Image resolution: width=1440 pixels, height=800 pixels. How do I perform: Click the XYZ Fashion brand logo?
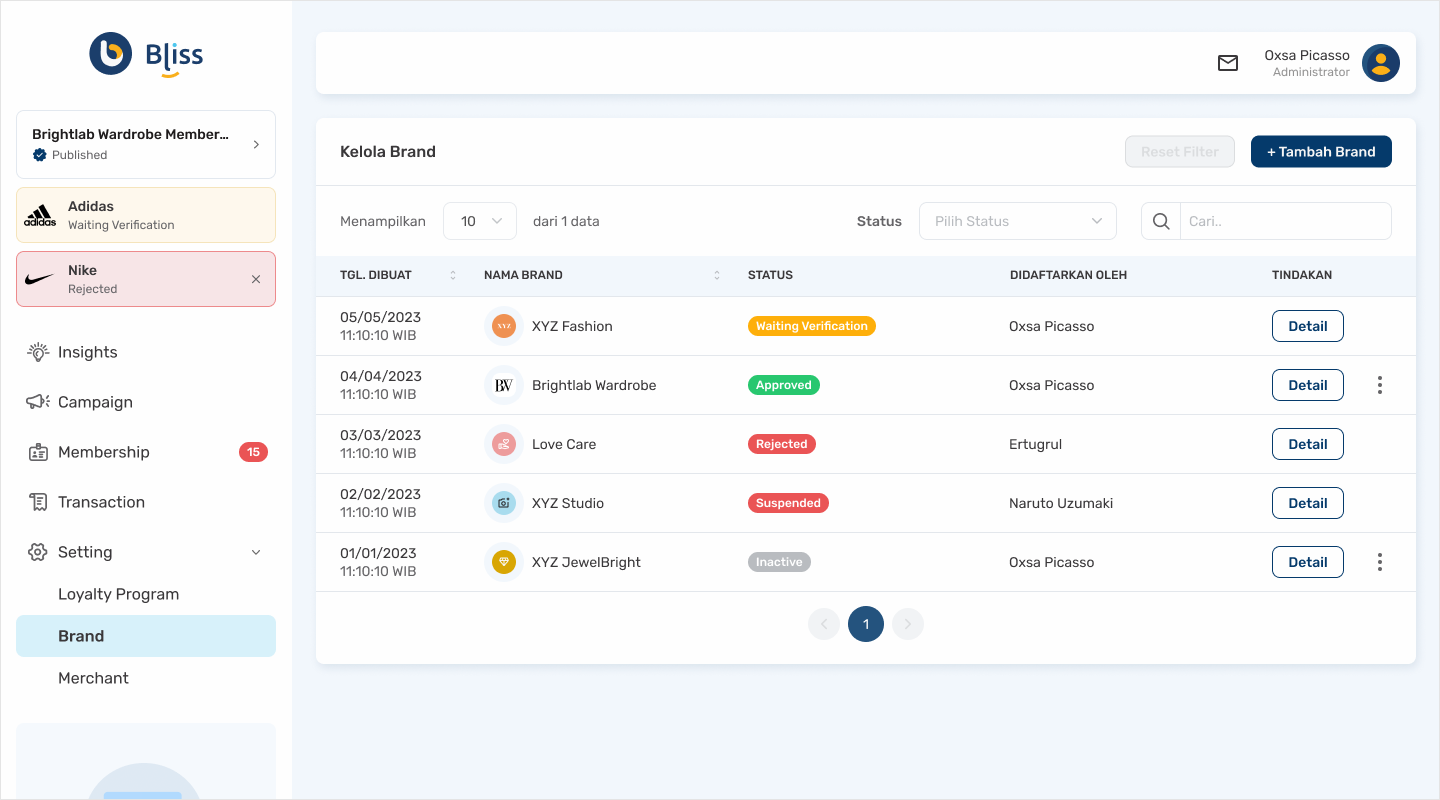[x=504, y=326]
